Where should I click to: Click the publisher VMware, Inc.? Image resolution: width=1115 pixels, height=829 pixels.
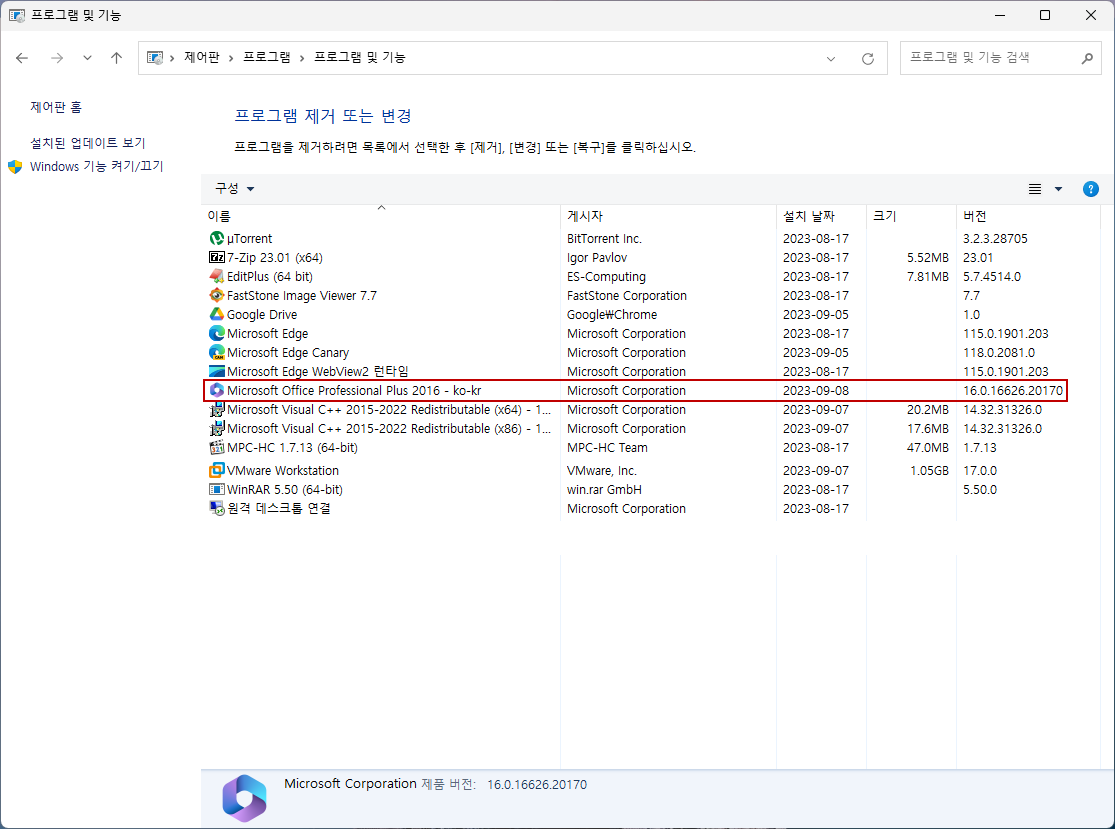602,470
